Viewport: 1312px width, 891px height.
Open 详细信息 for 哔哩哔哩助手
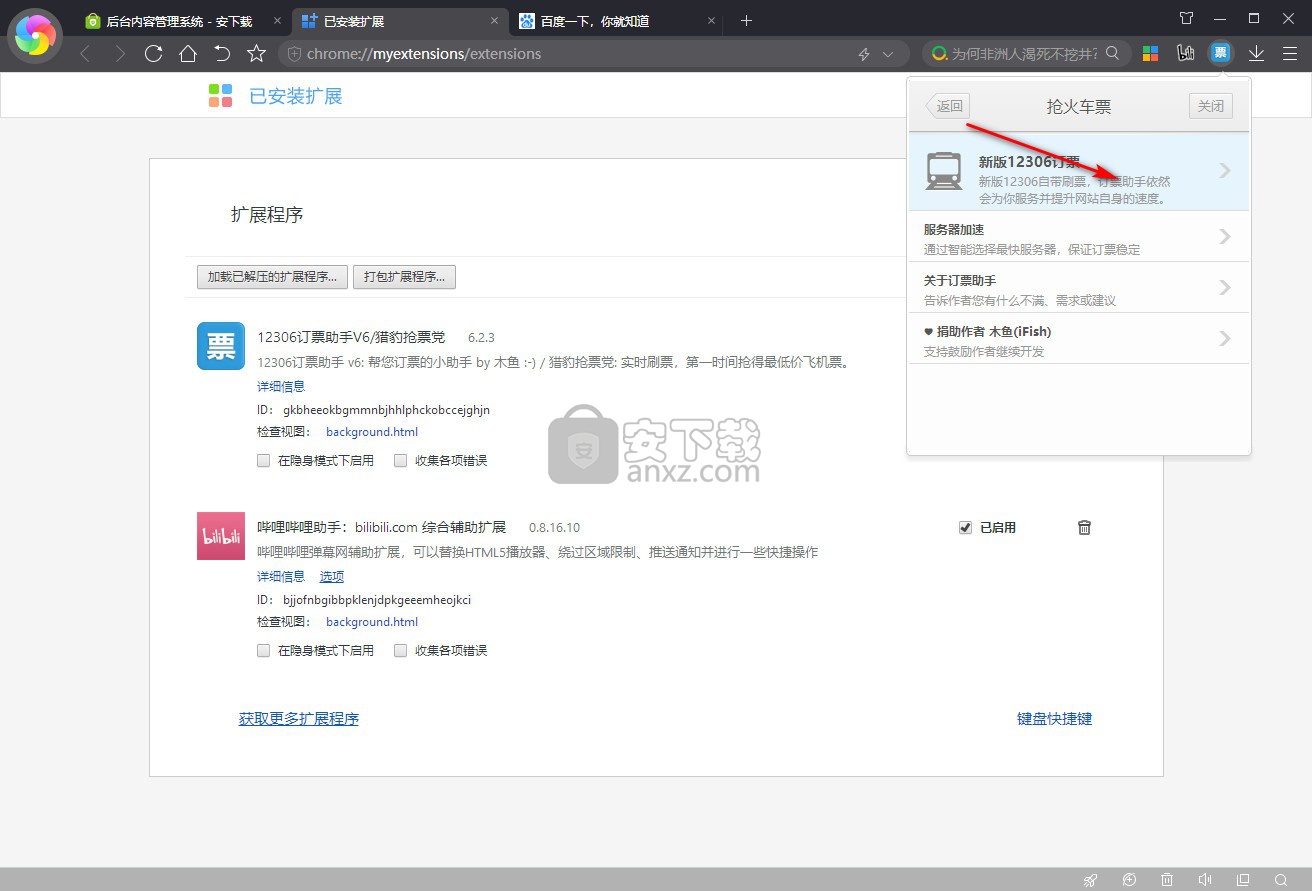[281, 576]
